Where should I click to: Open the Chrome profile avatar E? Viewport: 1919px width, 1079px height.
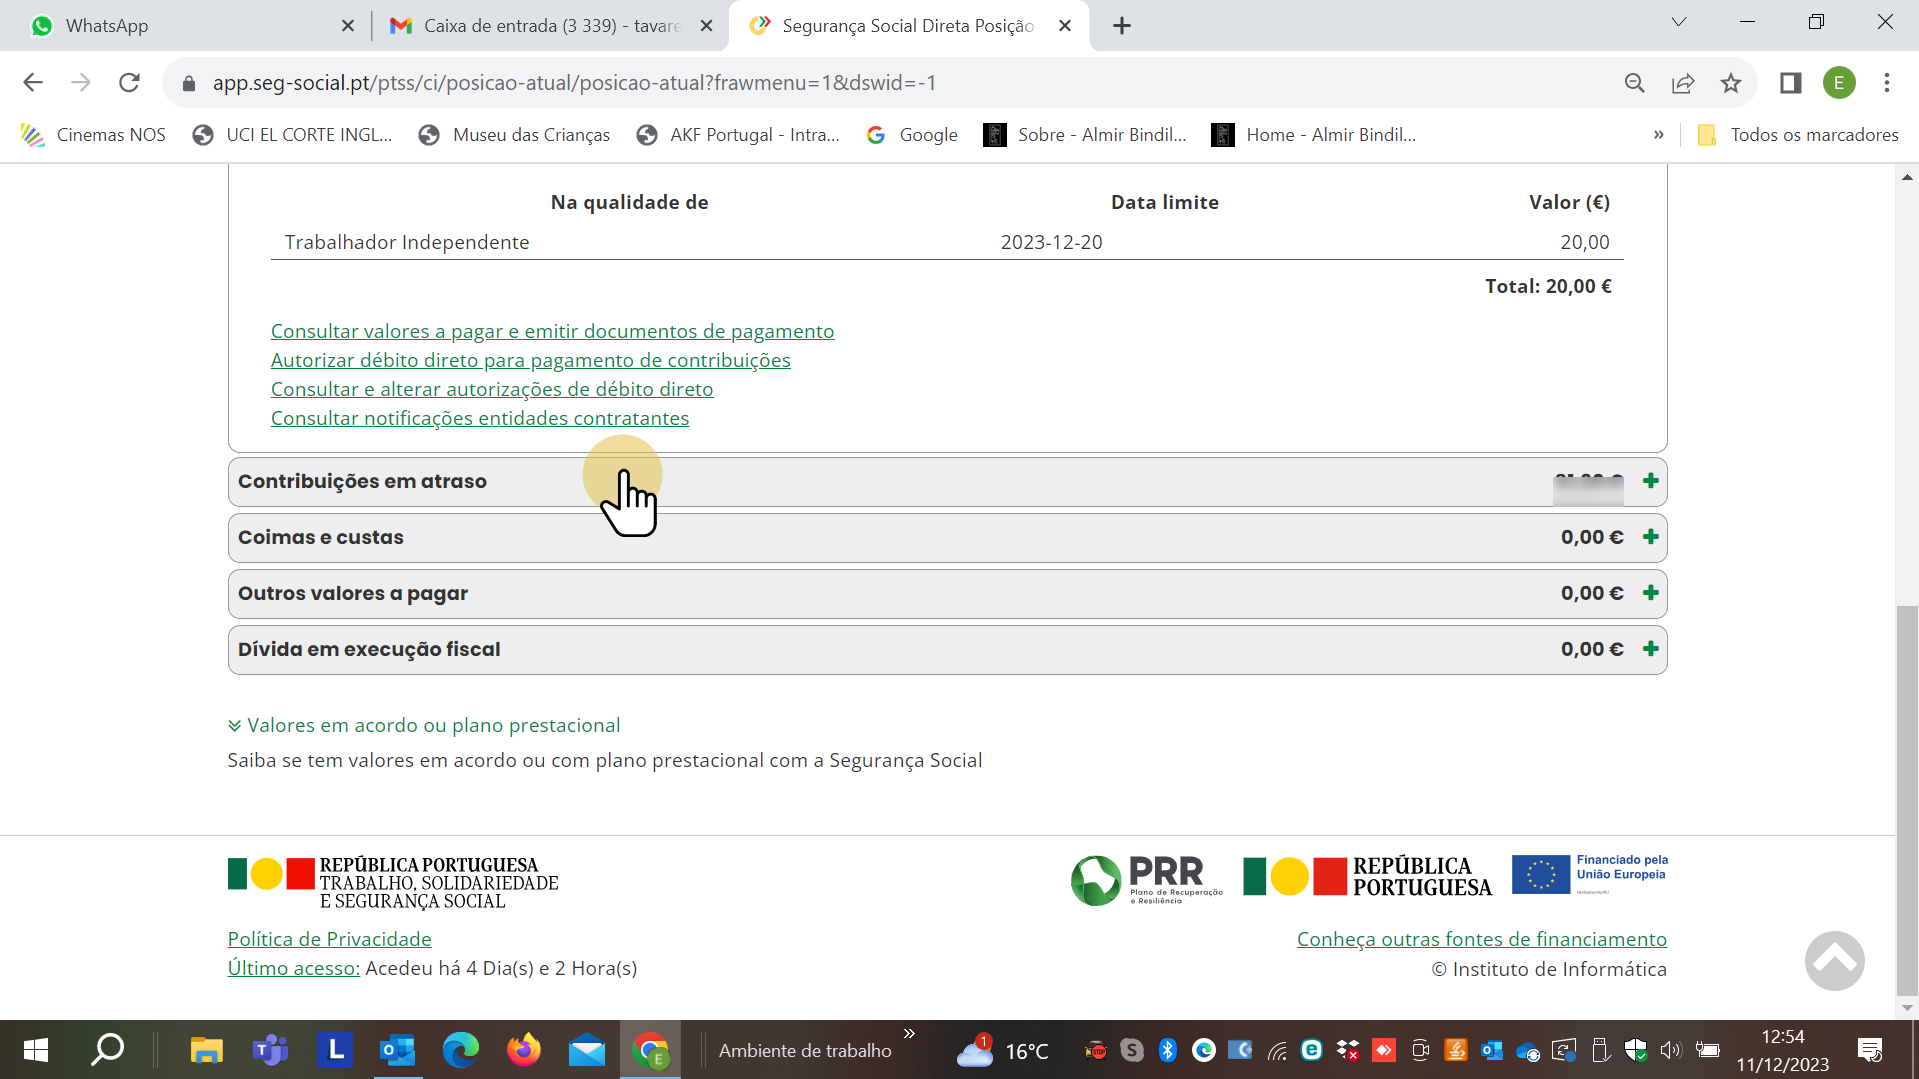(1838, 83)
